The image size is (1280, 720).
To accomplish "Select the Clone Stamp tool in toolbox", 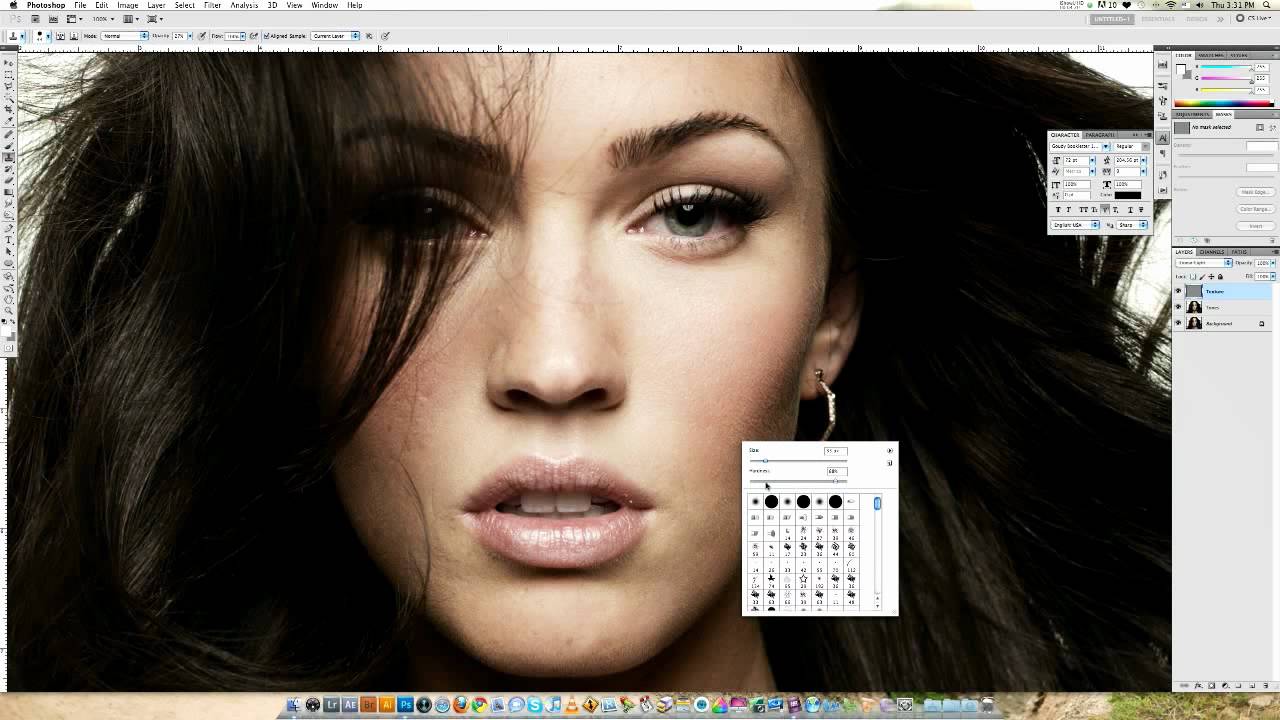I will click(9, 157).
